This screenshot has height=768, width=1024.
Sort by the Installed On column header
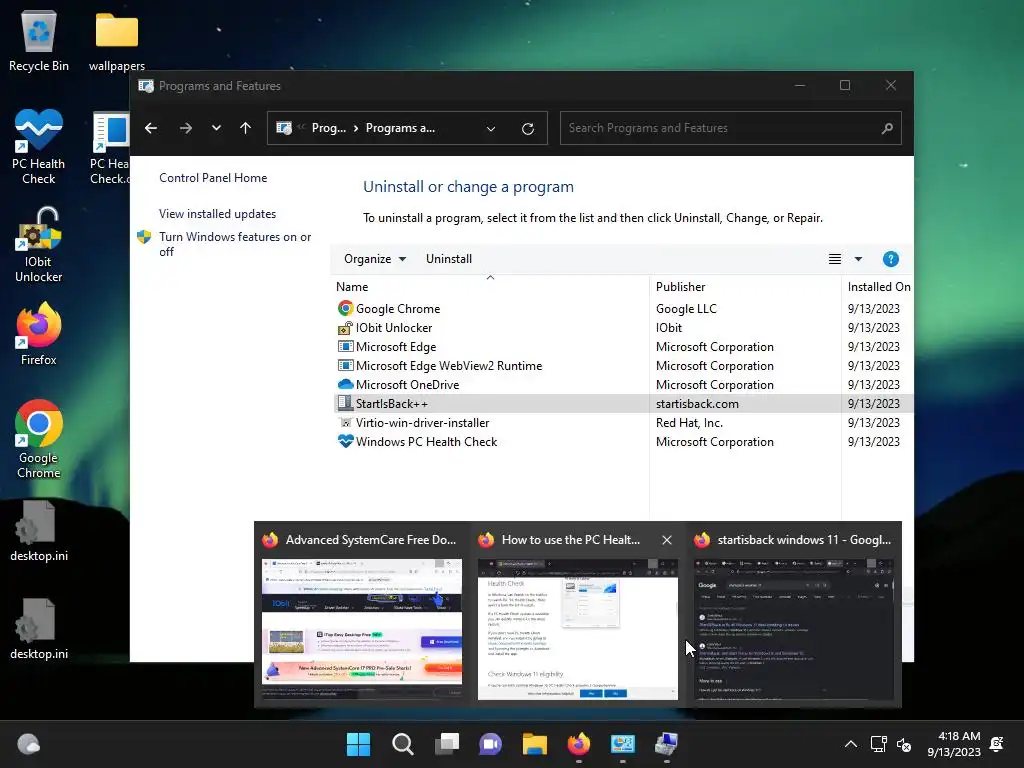point(878,287)
